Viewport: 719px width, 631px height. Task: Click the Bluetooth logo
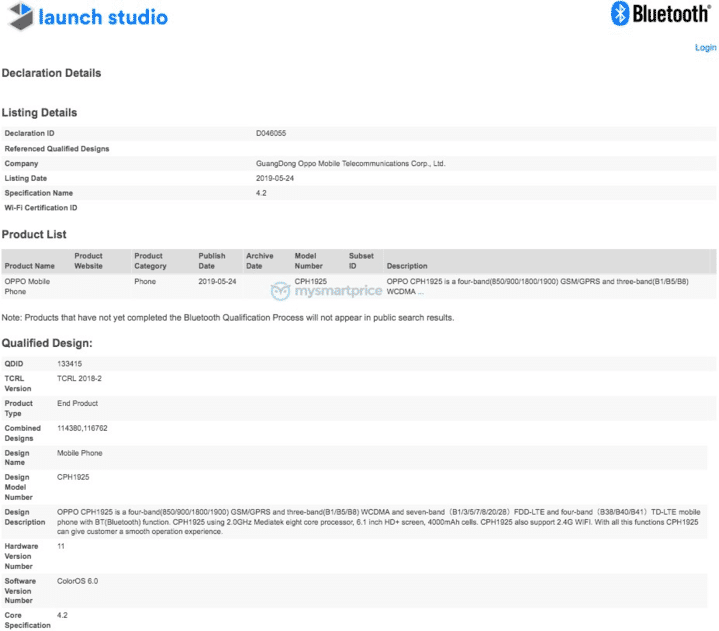click(660, 13)
